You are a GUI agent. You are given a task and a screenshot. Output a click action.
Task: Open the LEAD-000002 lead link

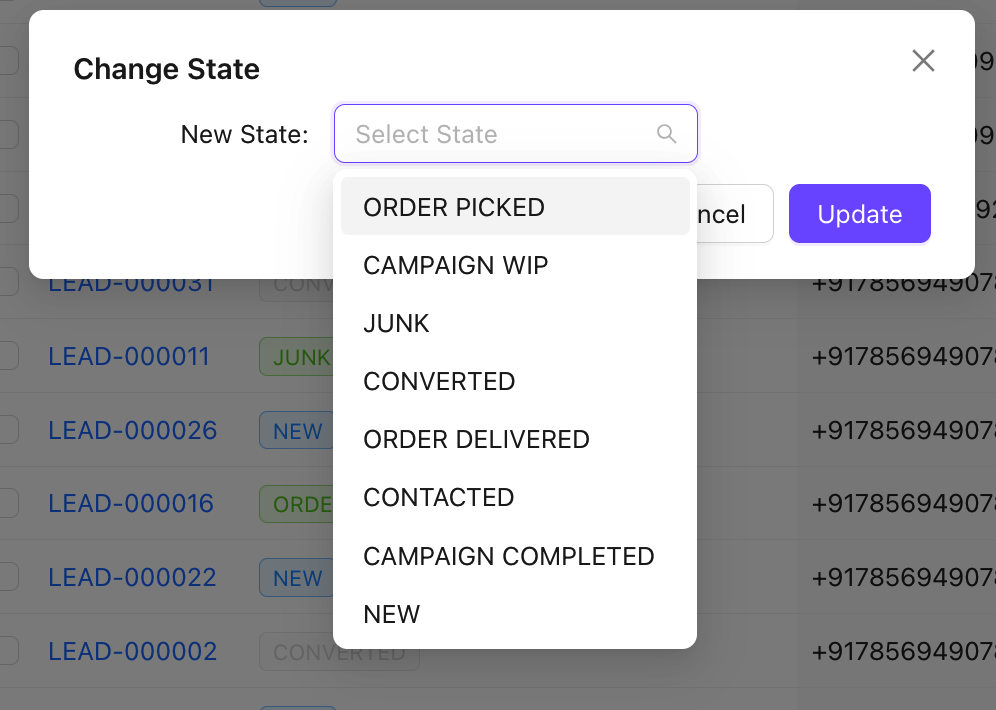point(132,652)
